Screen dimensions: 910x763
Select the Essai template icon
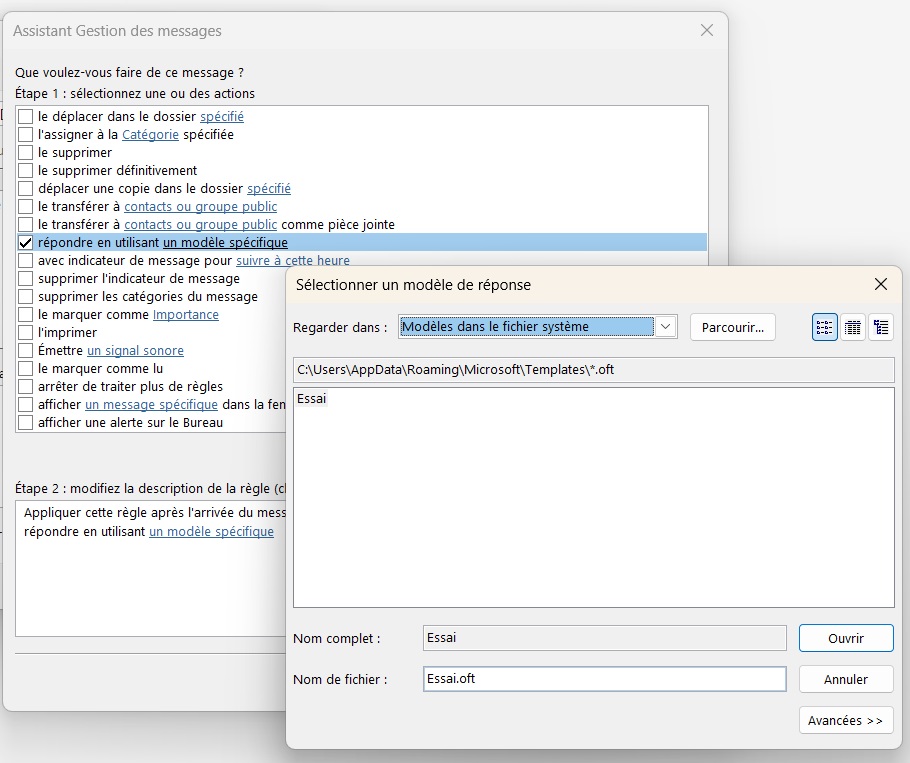311,398
